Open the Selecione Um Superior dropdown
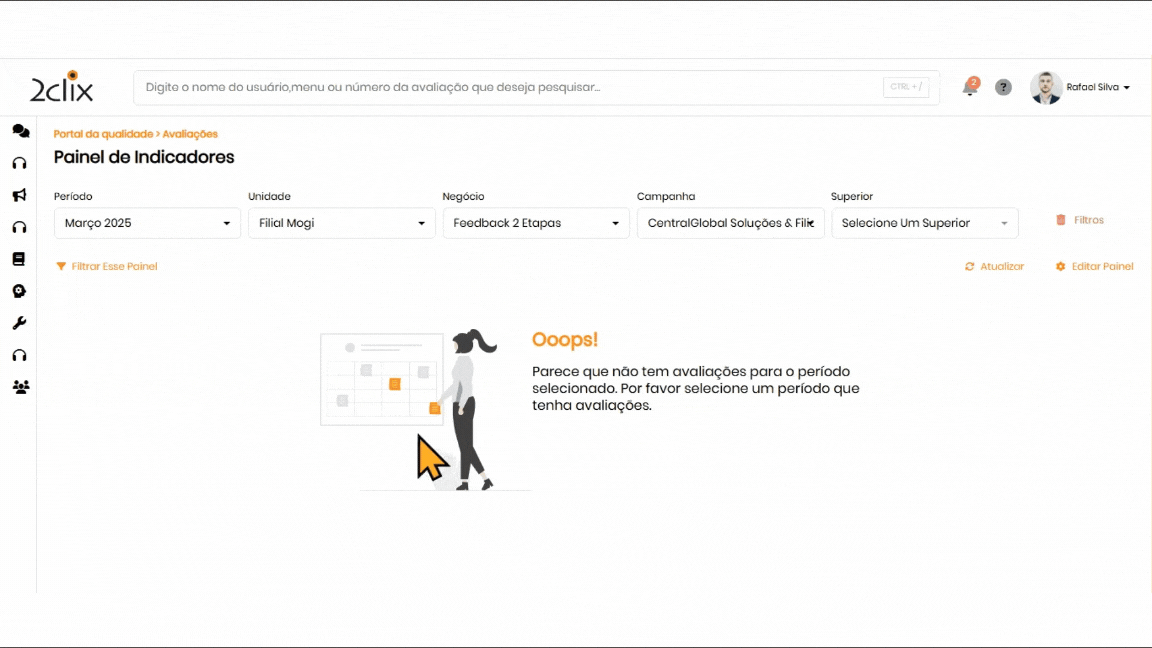Image resolution: width=1152 pixels, height=648 pixels. pyautogui.click(x=924, y=223)
